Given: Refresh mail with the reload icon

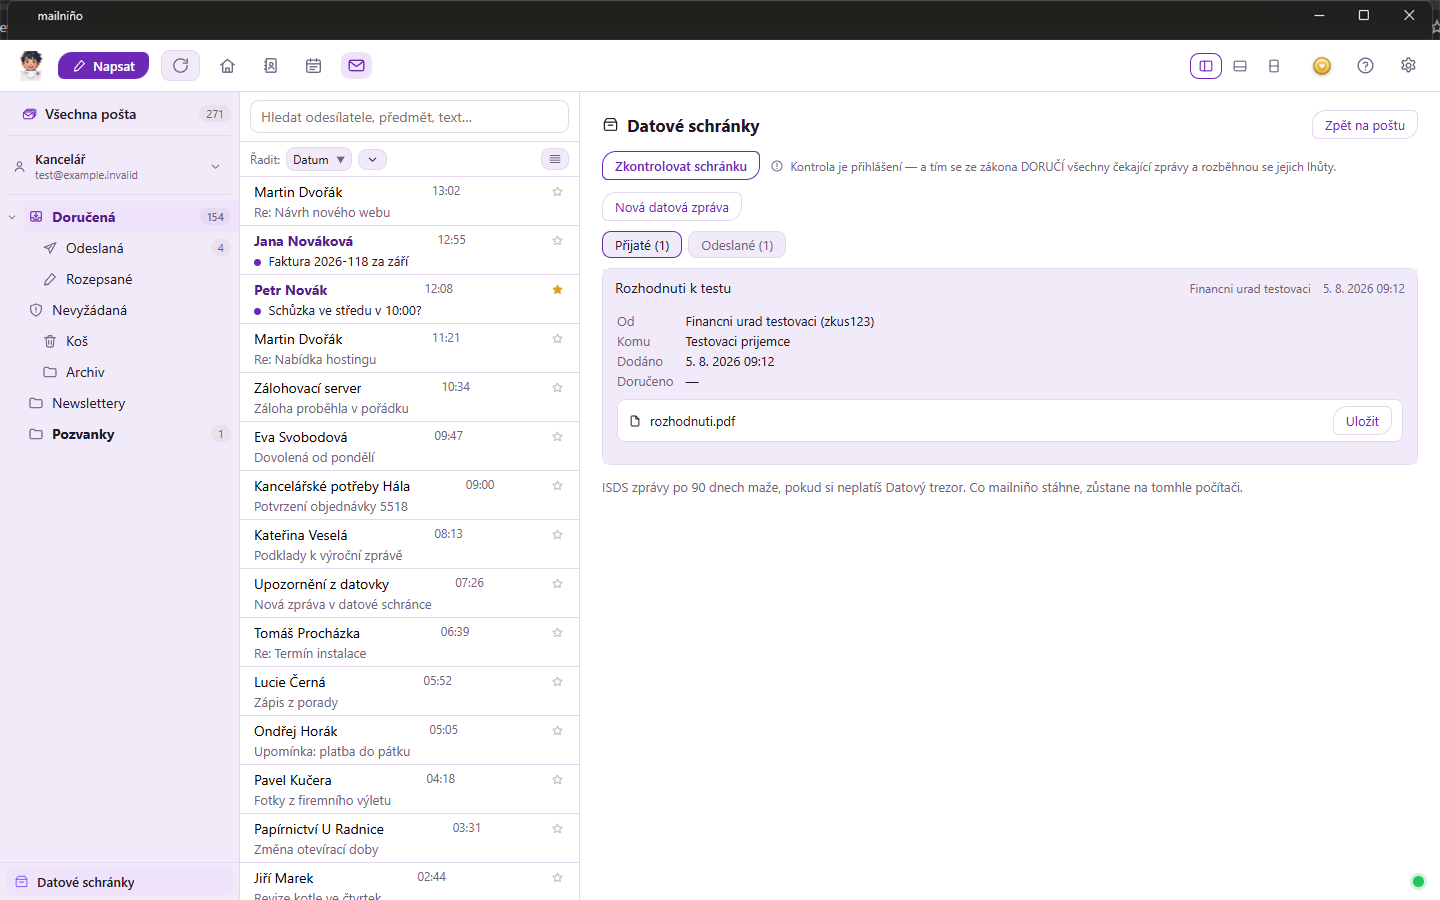Looking at the screenshot, I should (181, 66).
